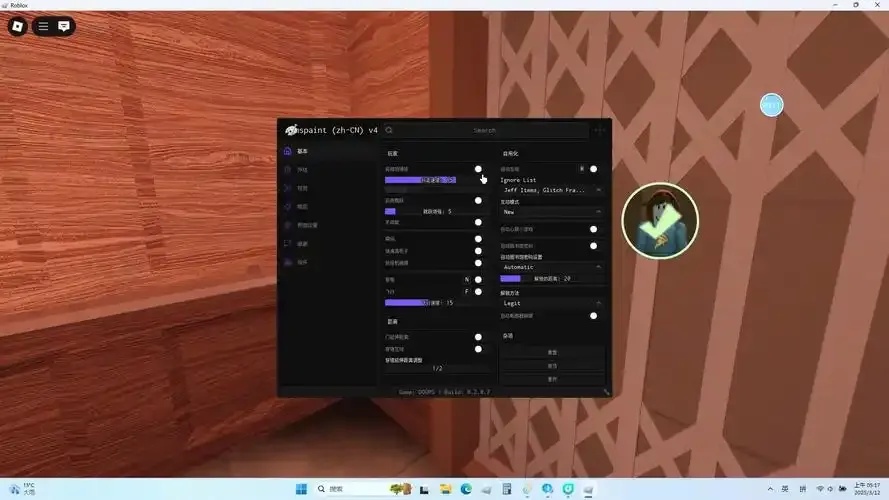
Task: Click the taskbar search box
Action: (363, 489)
